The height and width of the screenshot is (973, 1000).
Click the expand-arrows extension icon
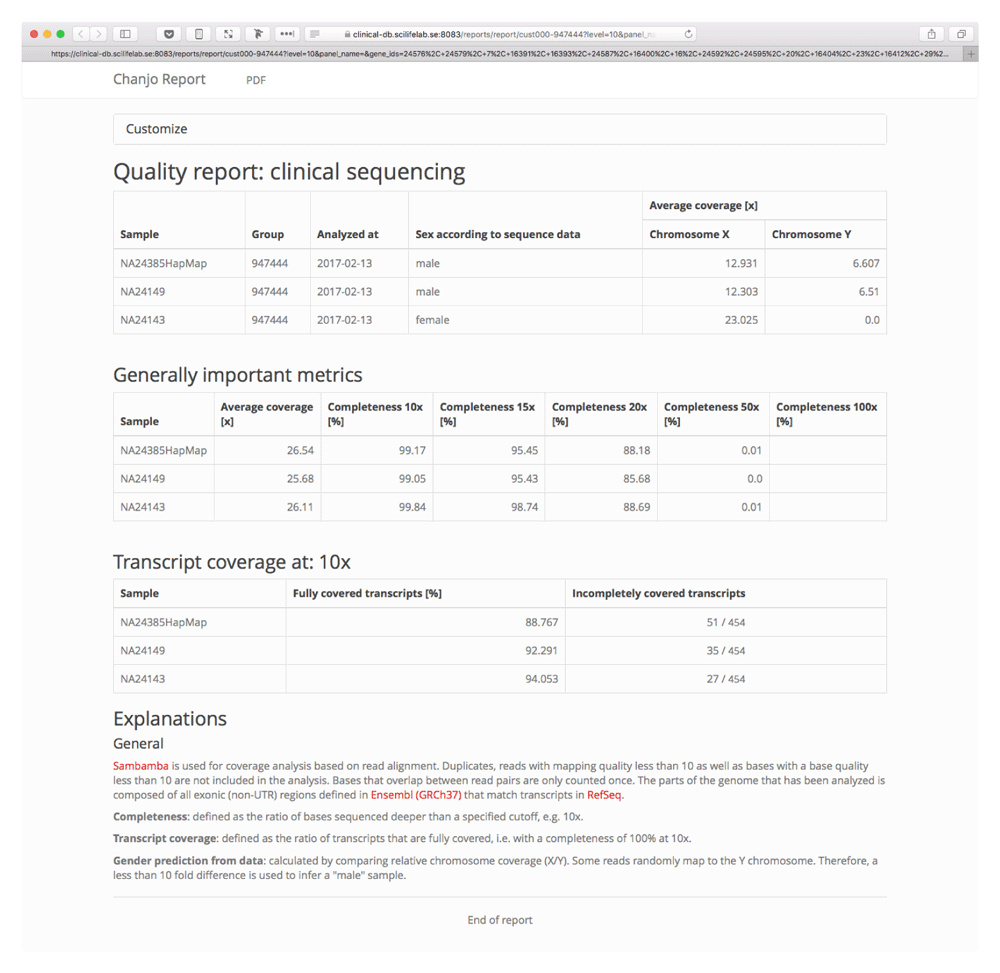pyautogui.click(x=228, y=34)
